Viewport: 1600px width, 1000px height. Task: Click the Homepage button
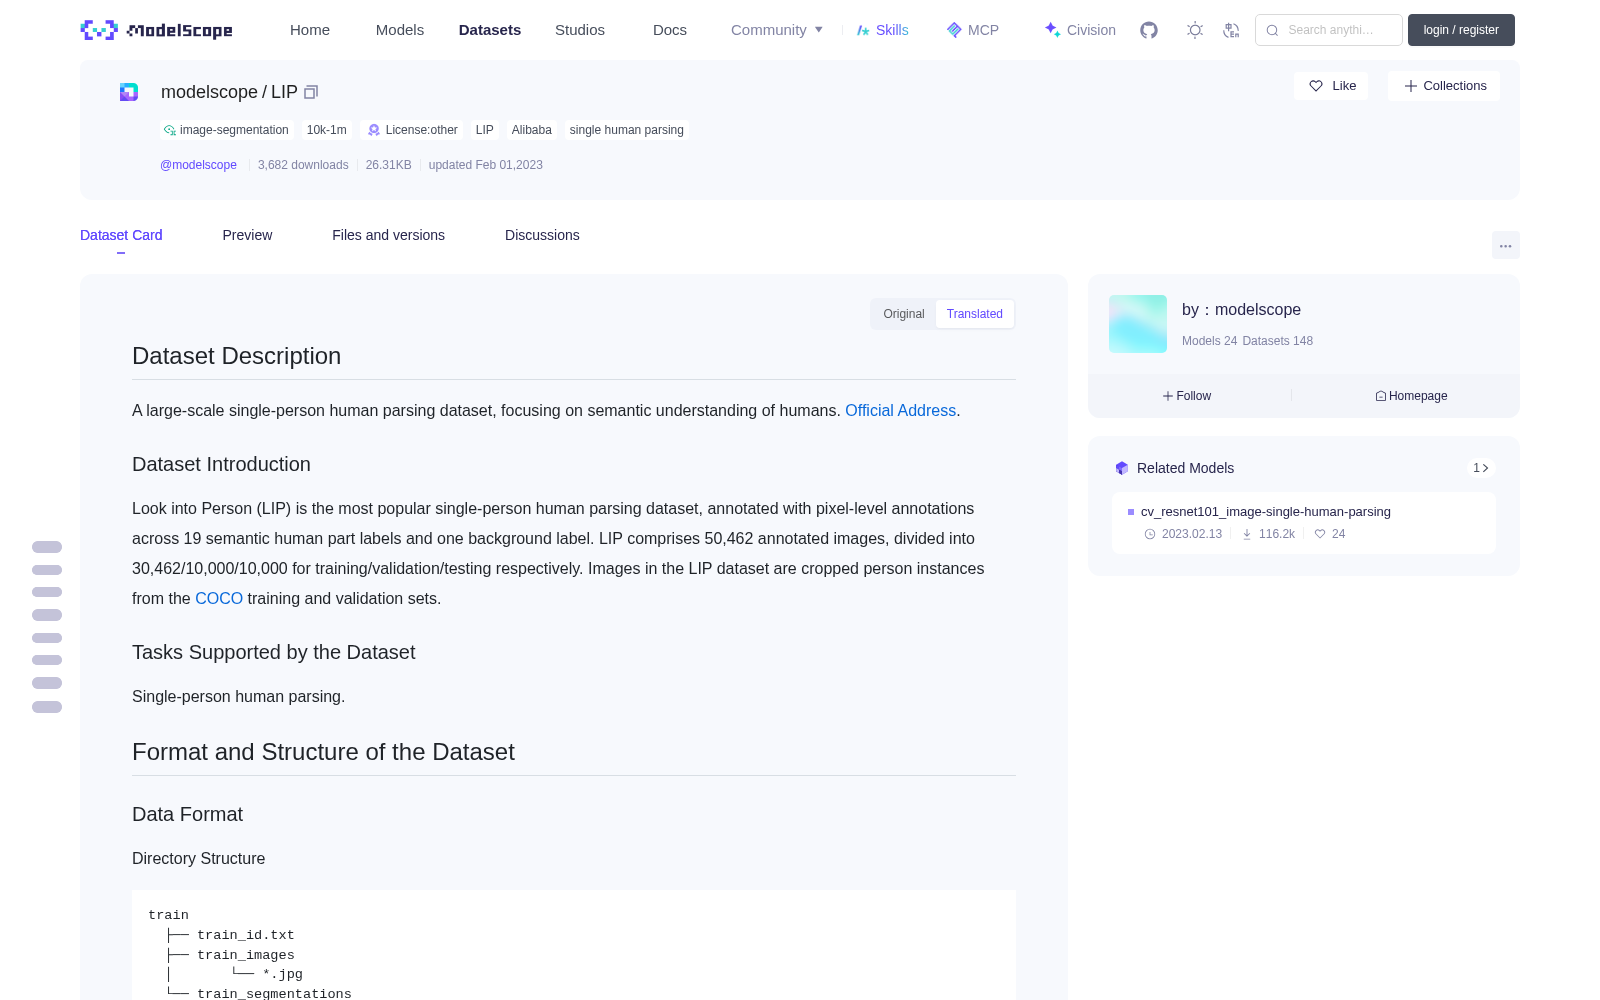coord(1411,396)
